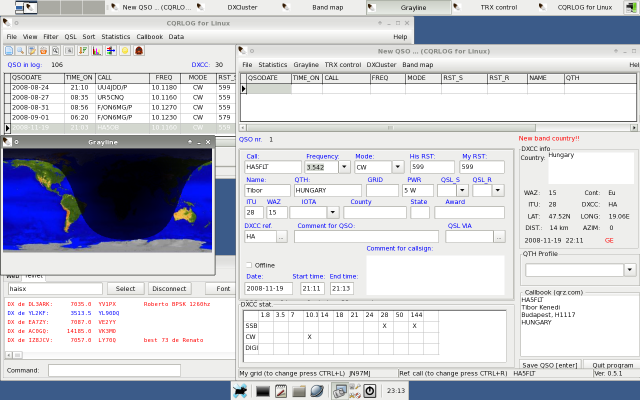Click the power quit icon in bottom panel

(370, 391)
